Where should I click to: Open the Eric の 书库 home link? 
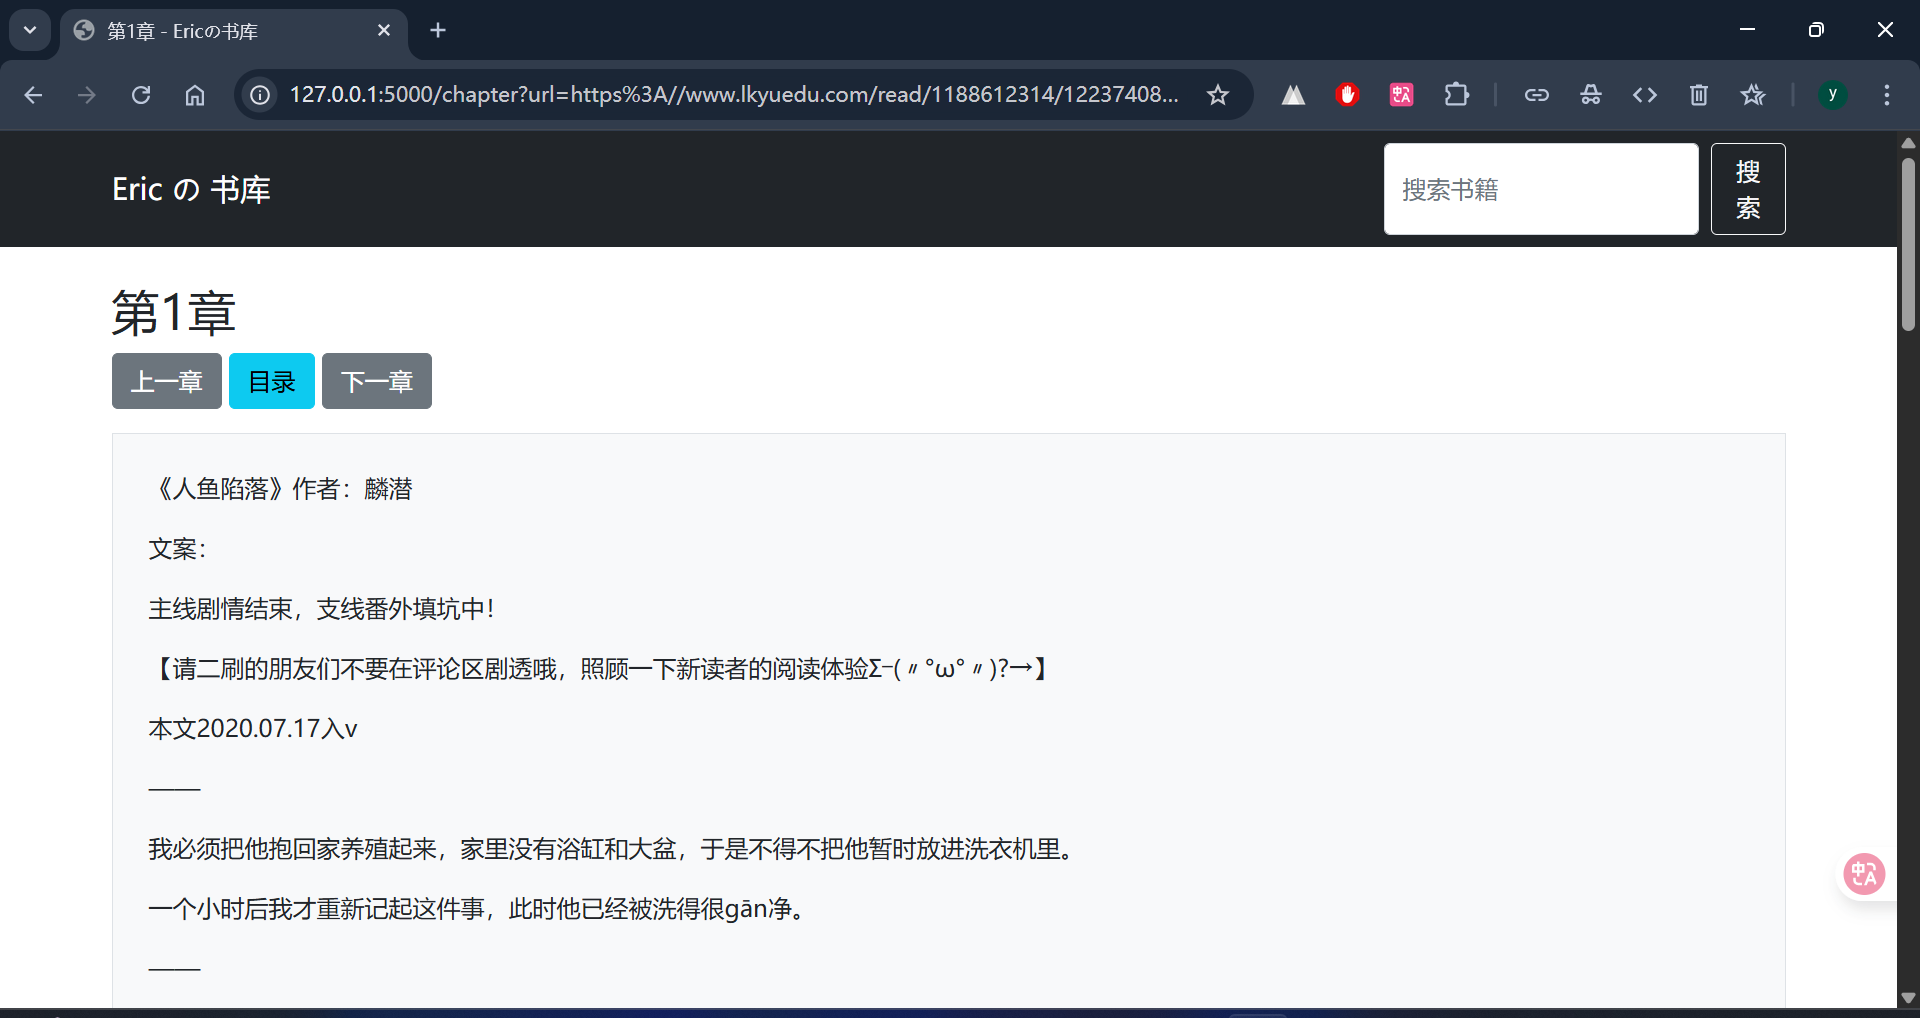(x=191, y=189)
